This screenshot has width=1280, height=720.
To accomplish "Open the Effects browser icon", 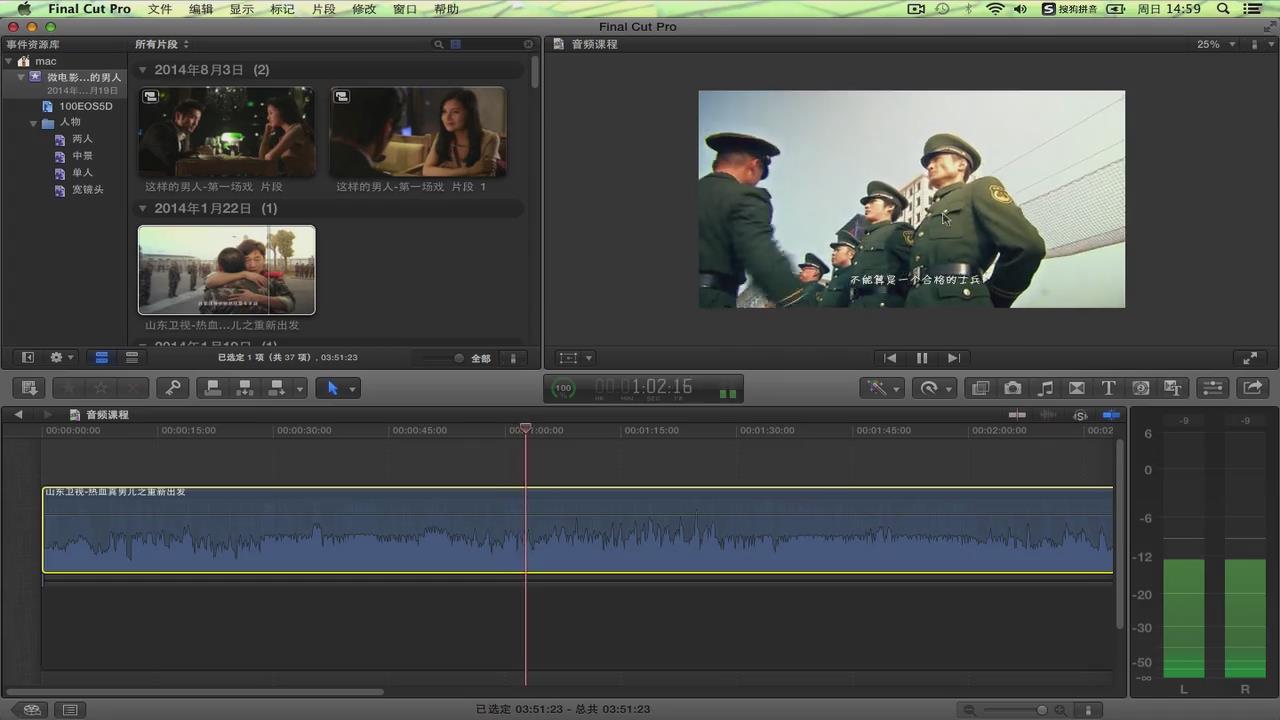I will click(x=980, y=388).
